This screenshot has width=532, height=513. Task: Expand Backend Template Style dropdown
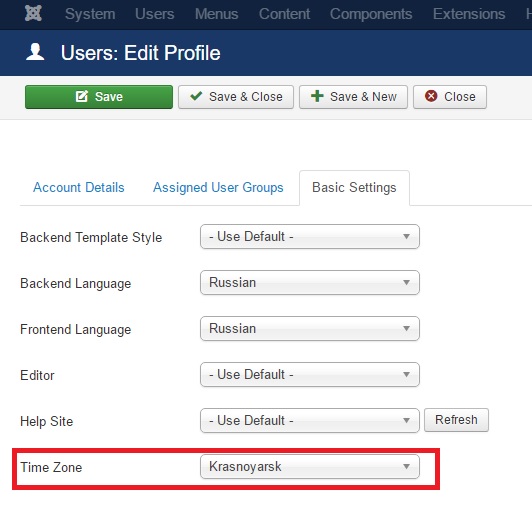(x=310, y=236)
